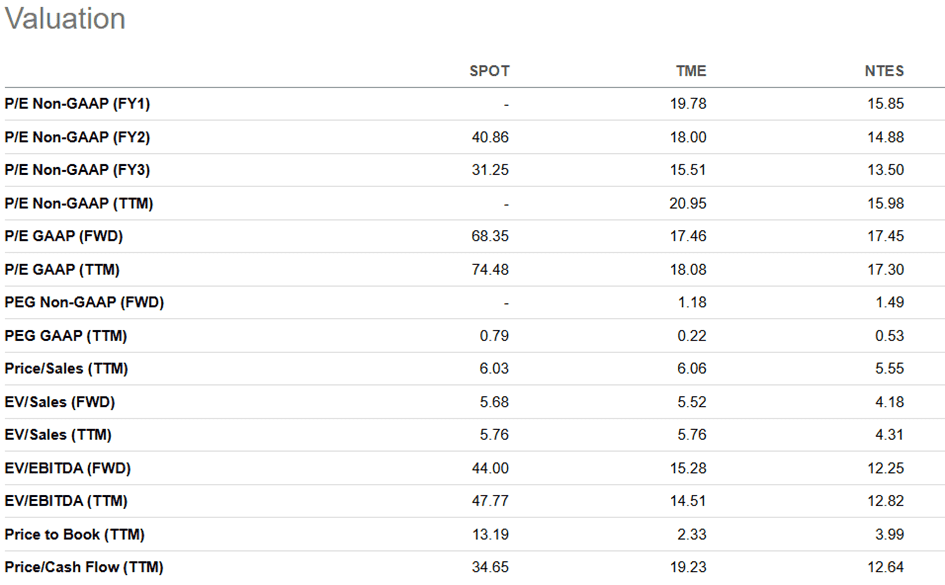Click TME's 19.78 P/E FY1 value

tap(688, 104)
